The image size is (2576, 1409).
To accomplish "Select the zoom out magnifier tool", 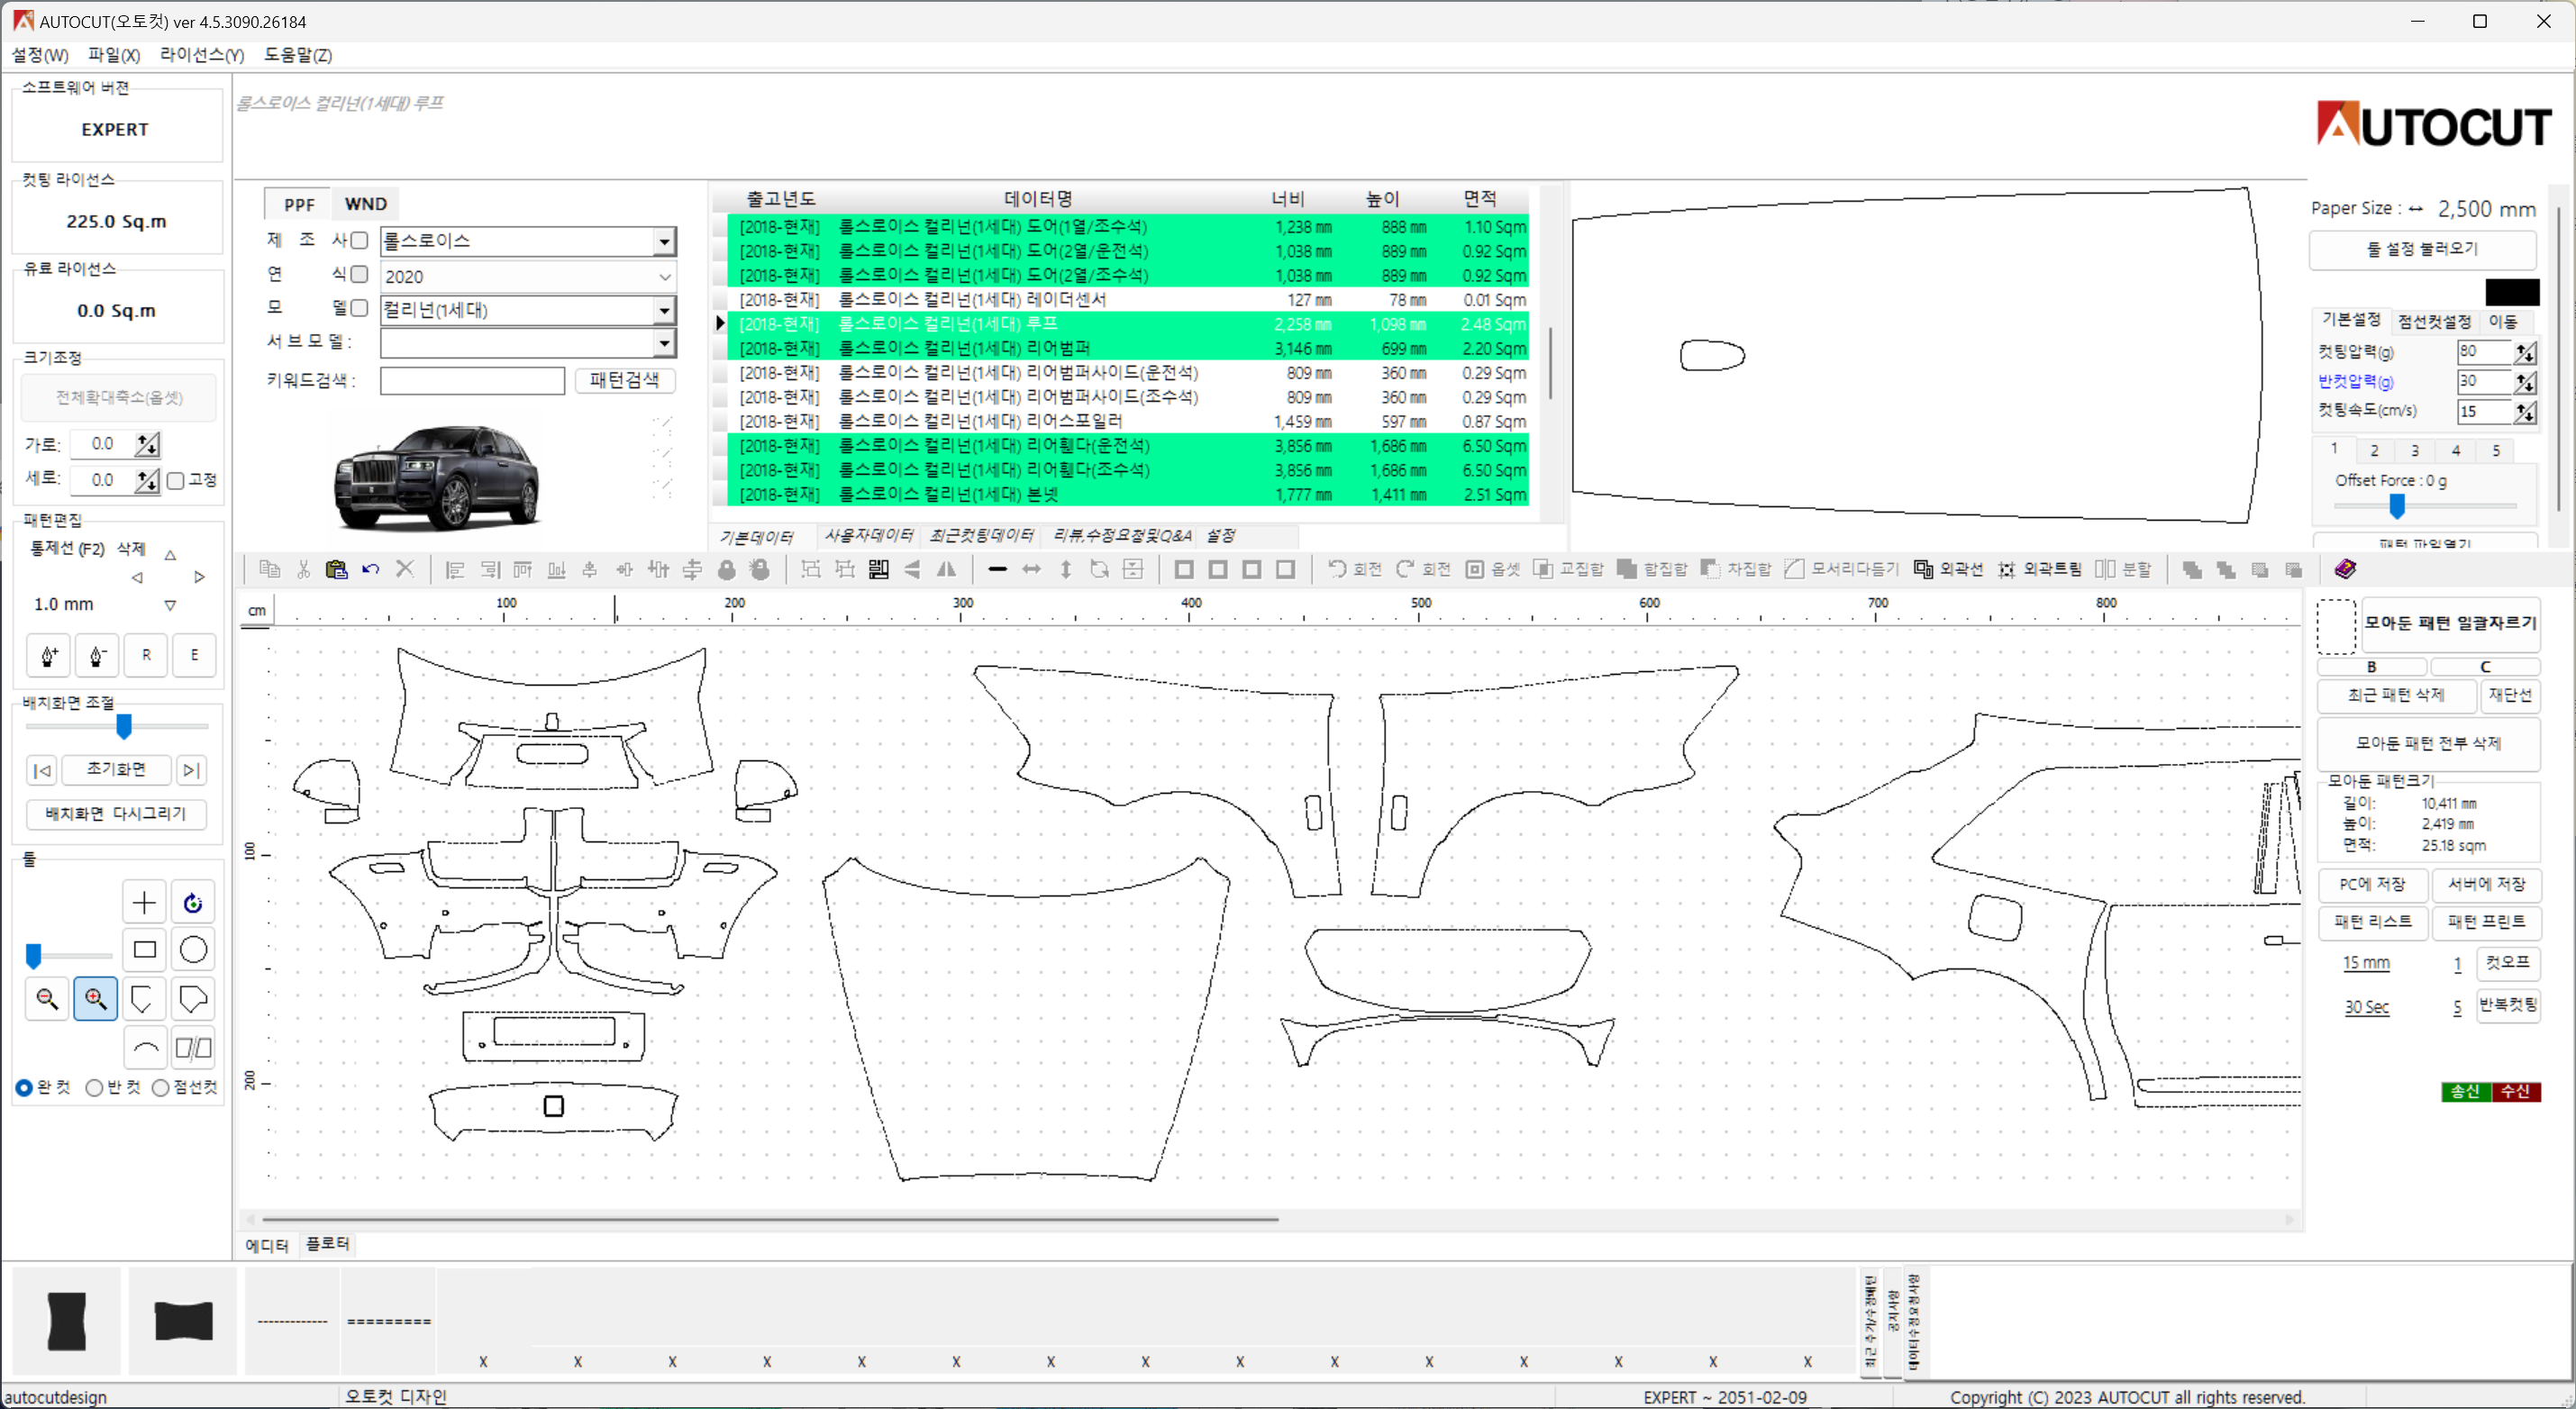I will [47, 998].
